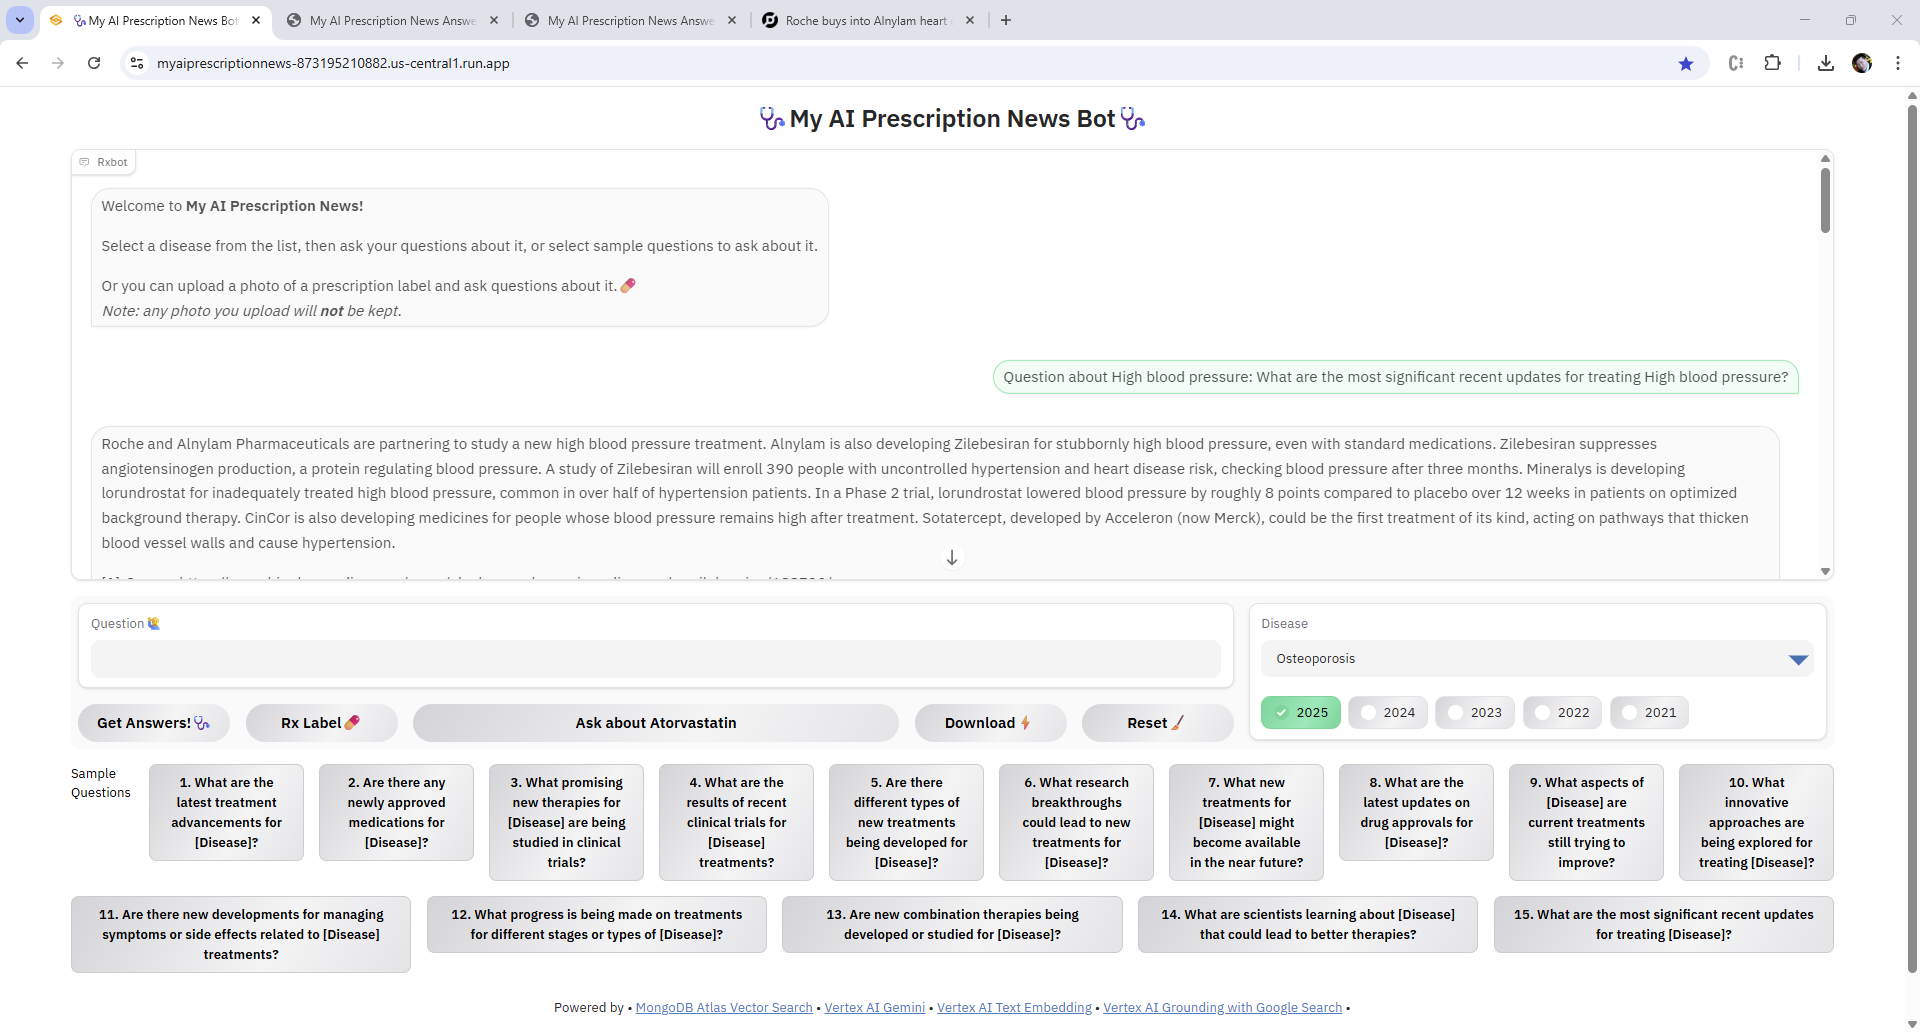Select sample question 9 about improving current treatments
This screenshot has height=1032, width=1920.
pos(1586,822)
